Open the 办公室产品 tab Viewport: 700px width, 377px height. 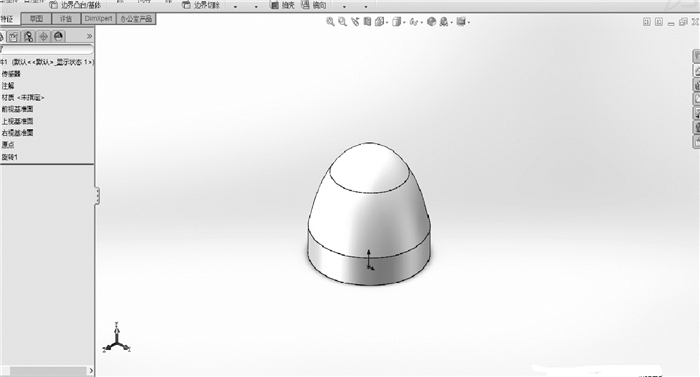pos(136,19)
